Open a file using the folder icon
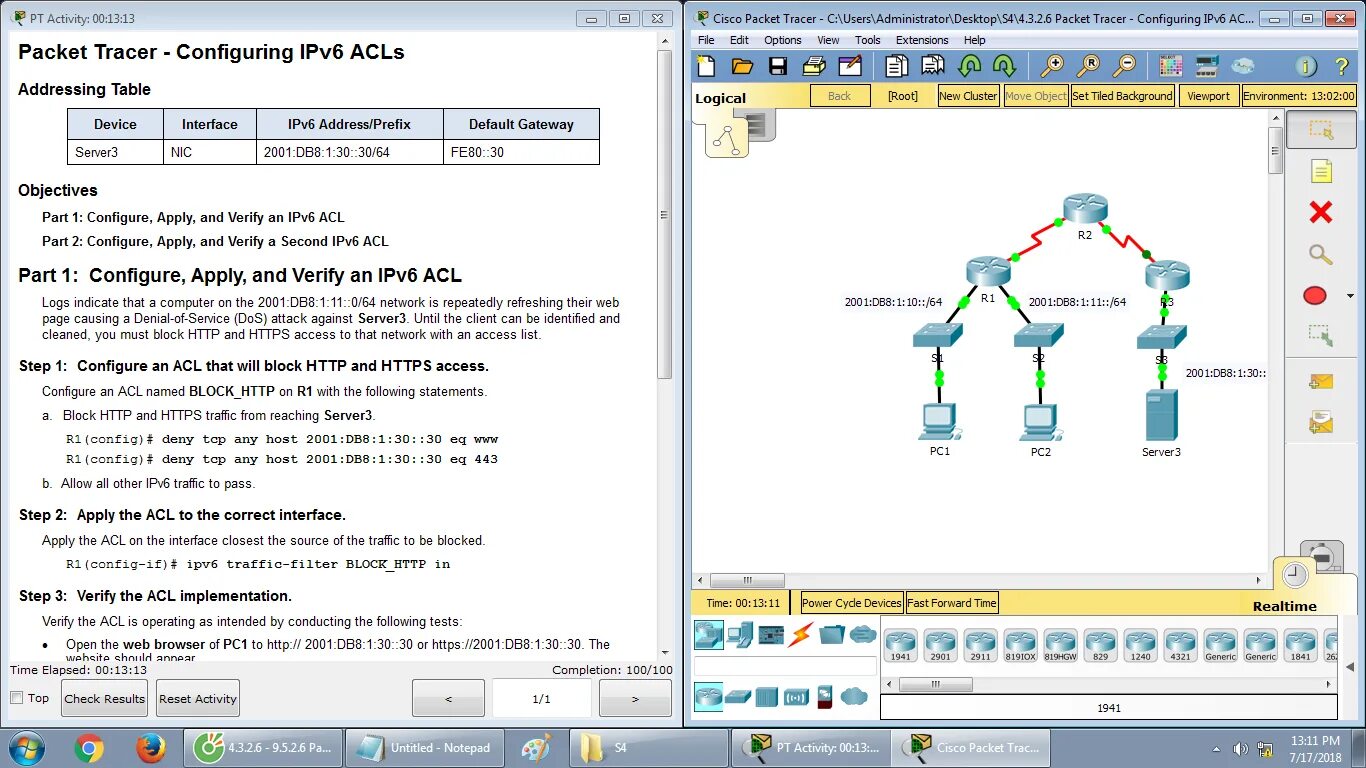Viewport: 1366px width, 768px height. [742, 67]
